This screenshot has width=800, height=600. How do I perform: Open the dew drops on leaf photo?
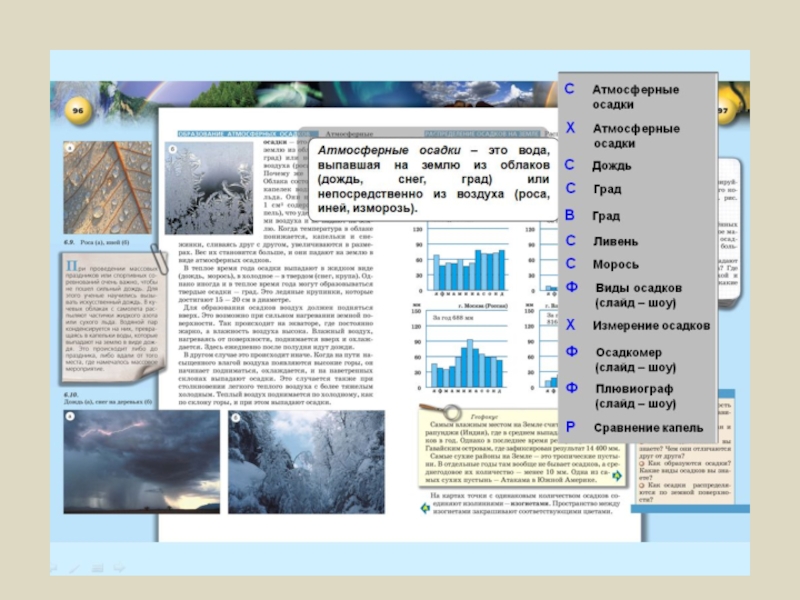pyautogui.click(x=108, y=188)
